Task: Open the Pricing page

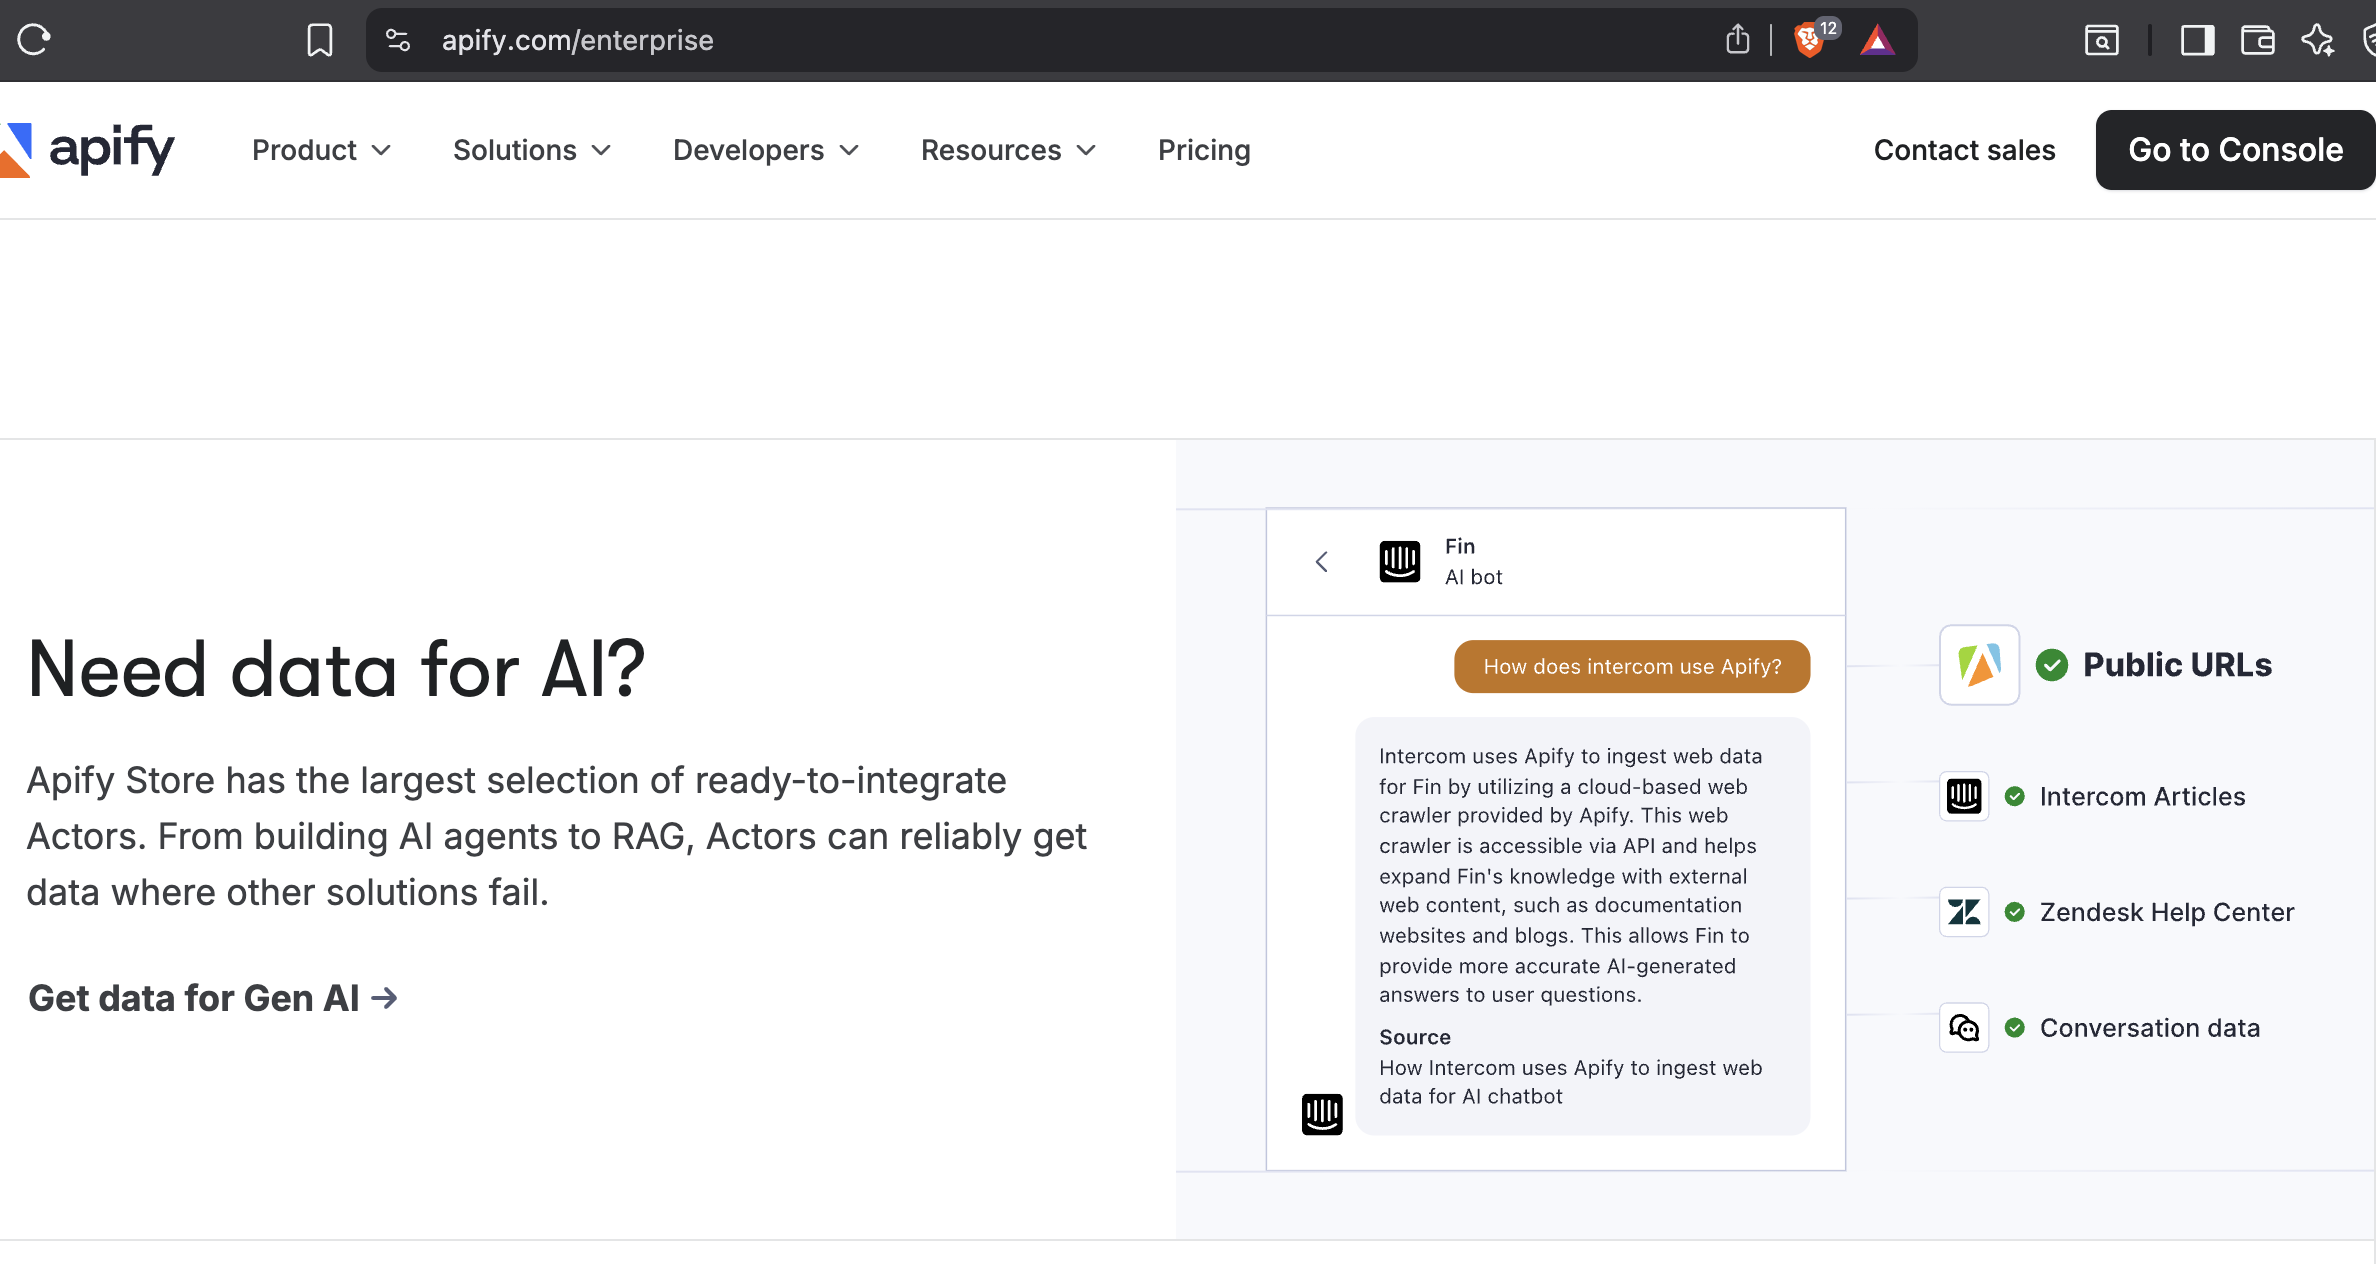Action: pos(1204,150)
